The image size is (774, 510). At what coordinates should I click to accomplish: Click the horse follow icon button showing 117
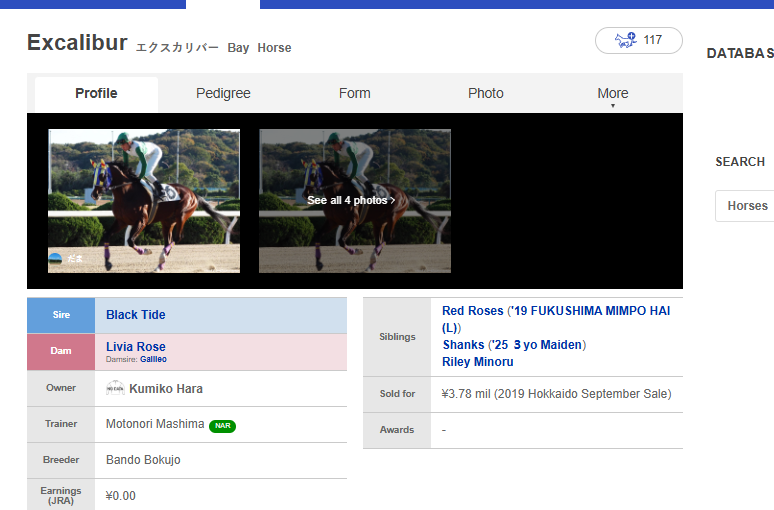pos(639,40)
